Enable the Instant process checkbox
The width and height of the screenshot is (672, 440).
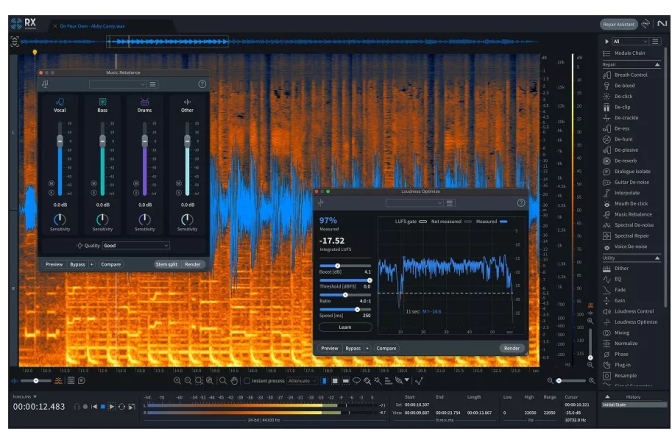click(x=247, y=380)
